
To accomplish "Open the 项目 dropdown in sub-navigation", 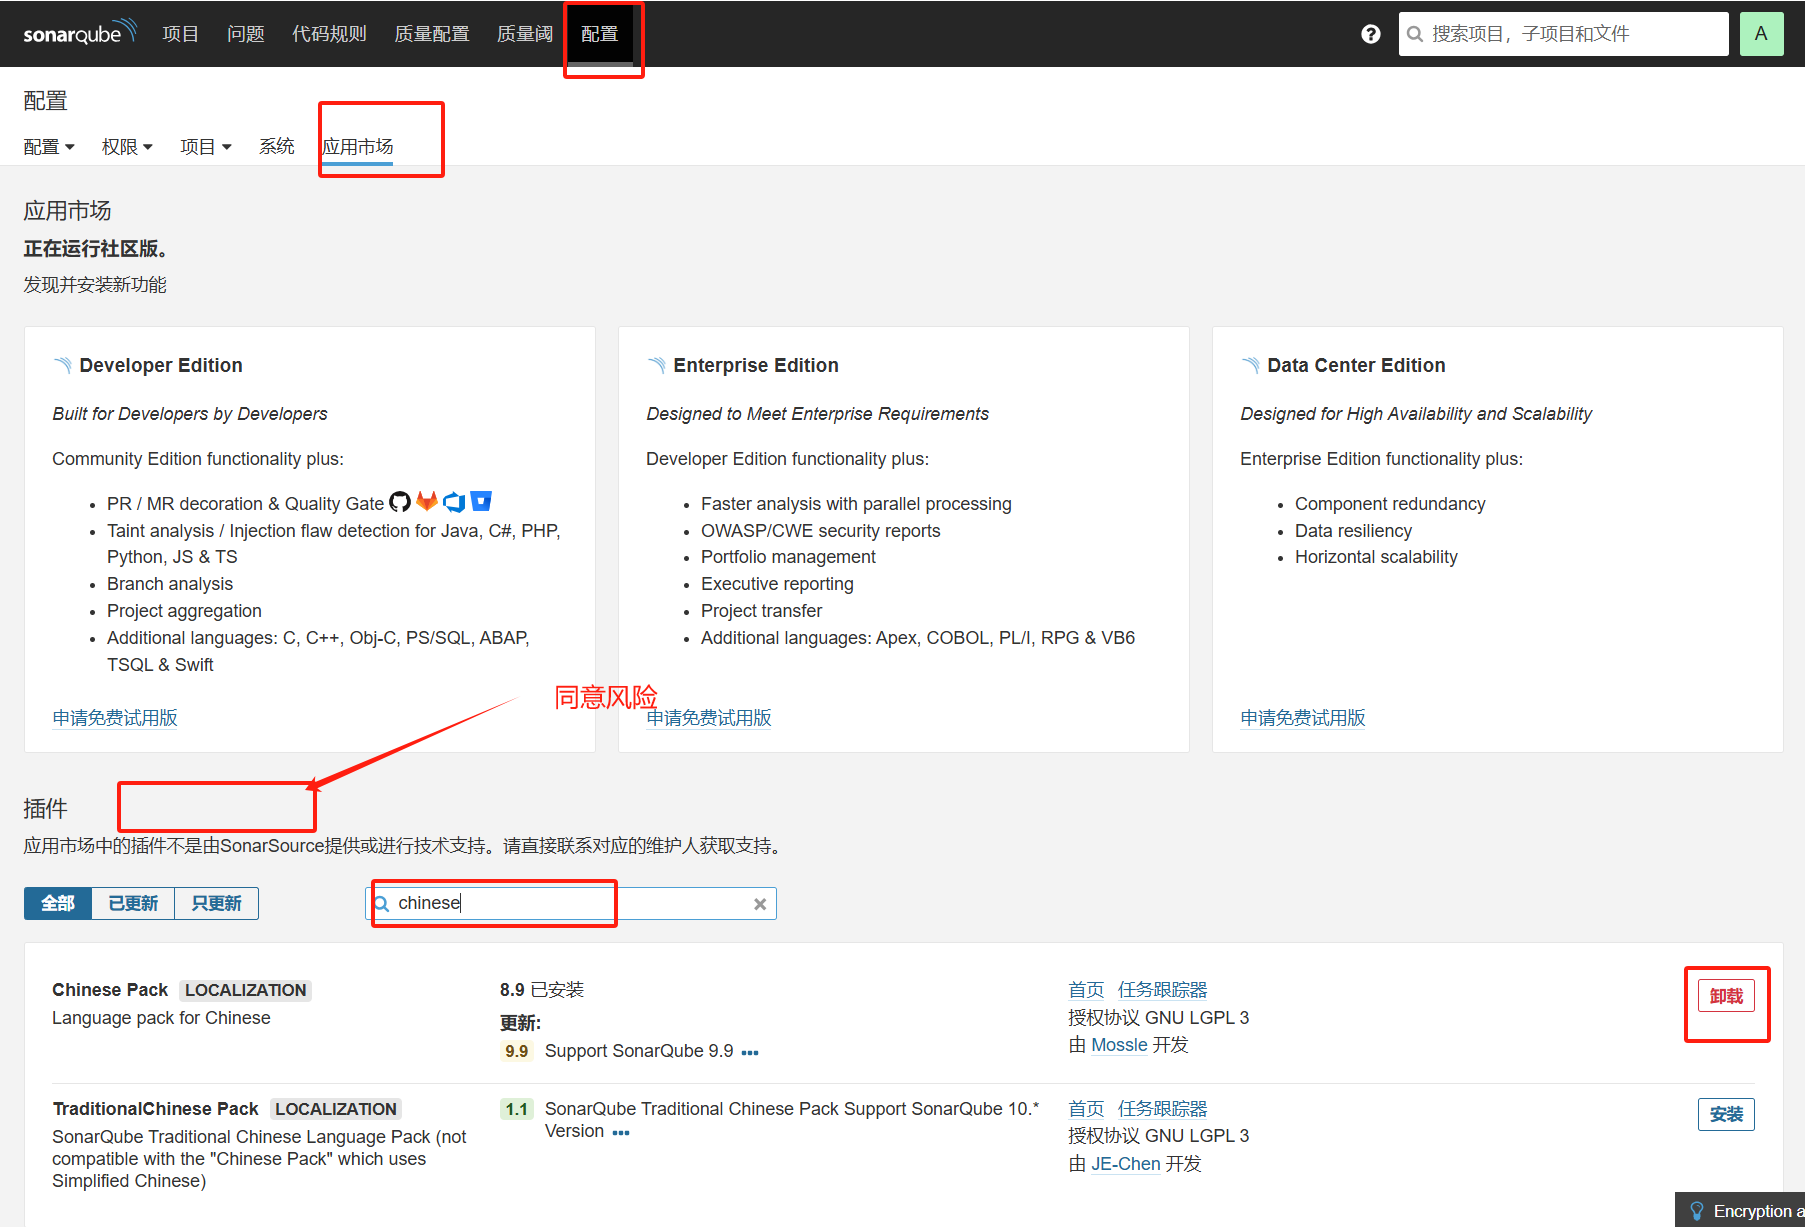I will 205,147.
